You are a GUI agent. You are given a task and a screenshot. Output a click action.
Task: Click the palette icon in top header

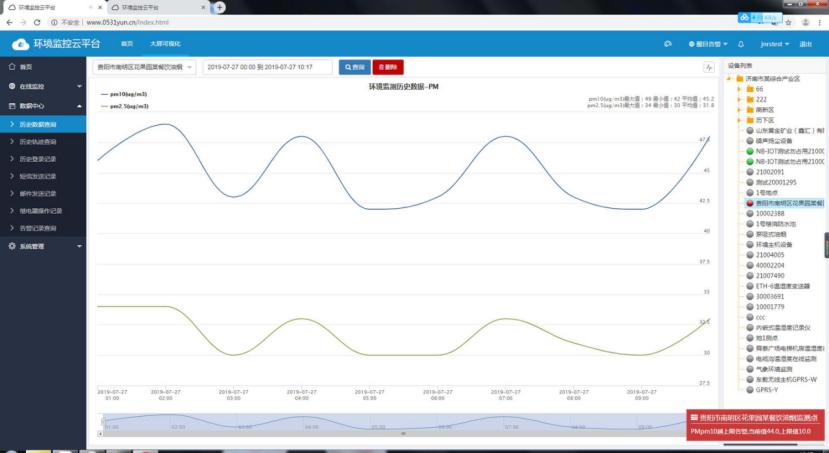(x=667, y=45)
